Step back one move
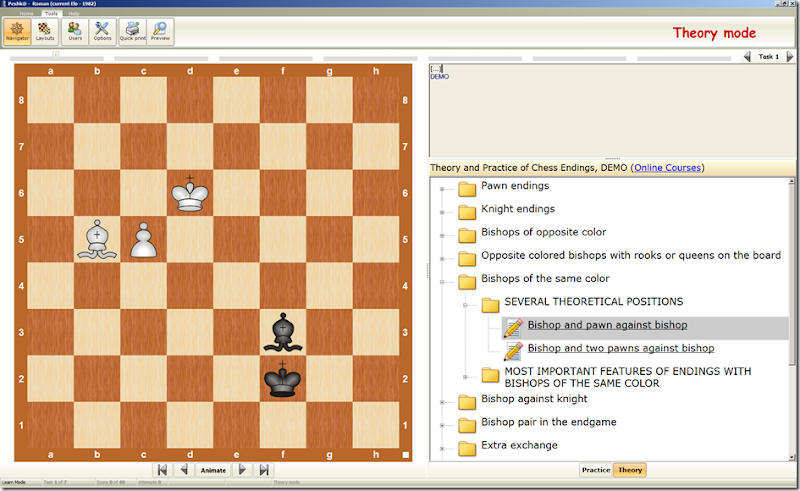 coord(184,470)
